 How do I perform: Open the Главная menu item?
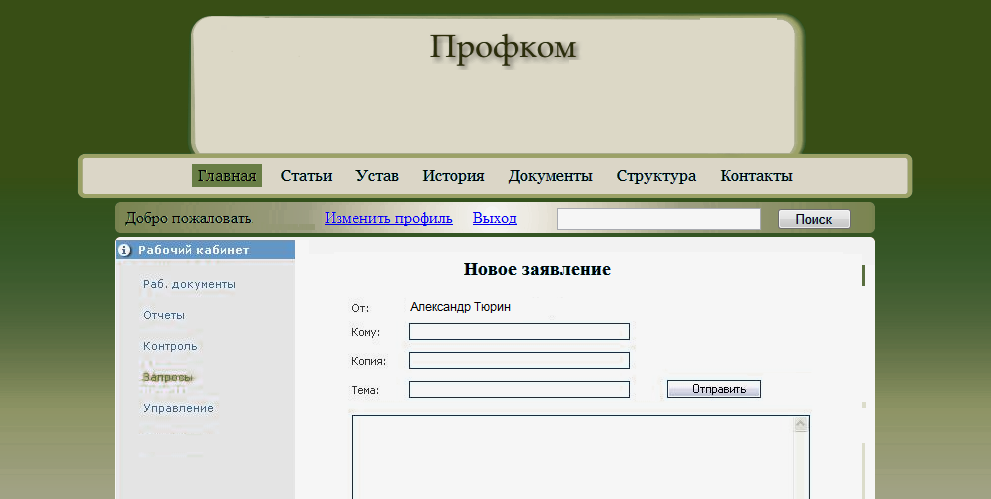click(x=227, y=176)
